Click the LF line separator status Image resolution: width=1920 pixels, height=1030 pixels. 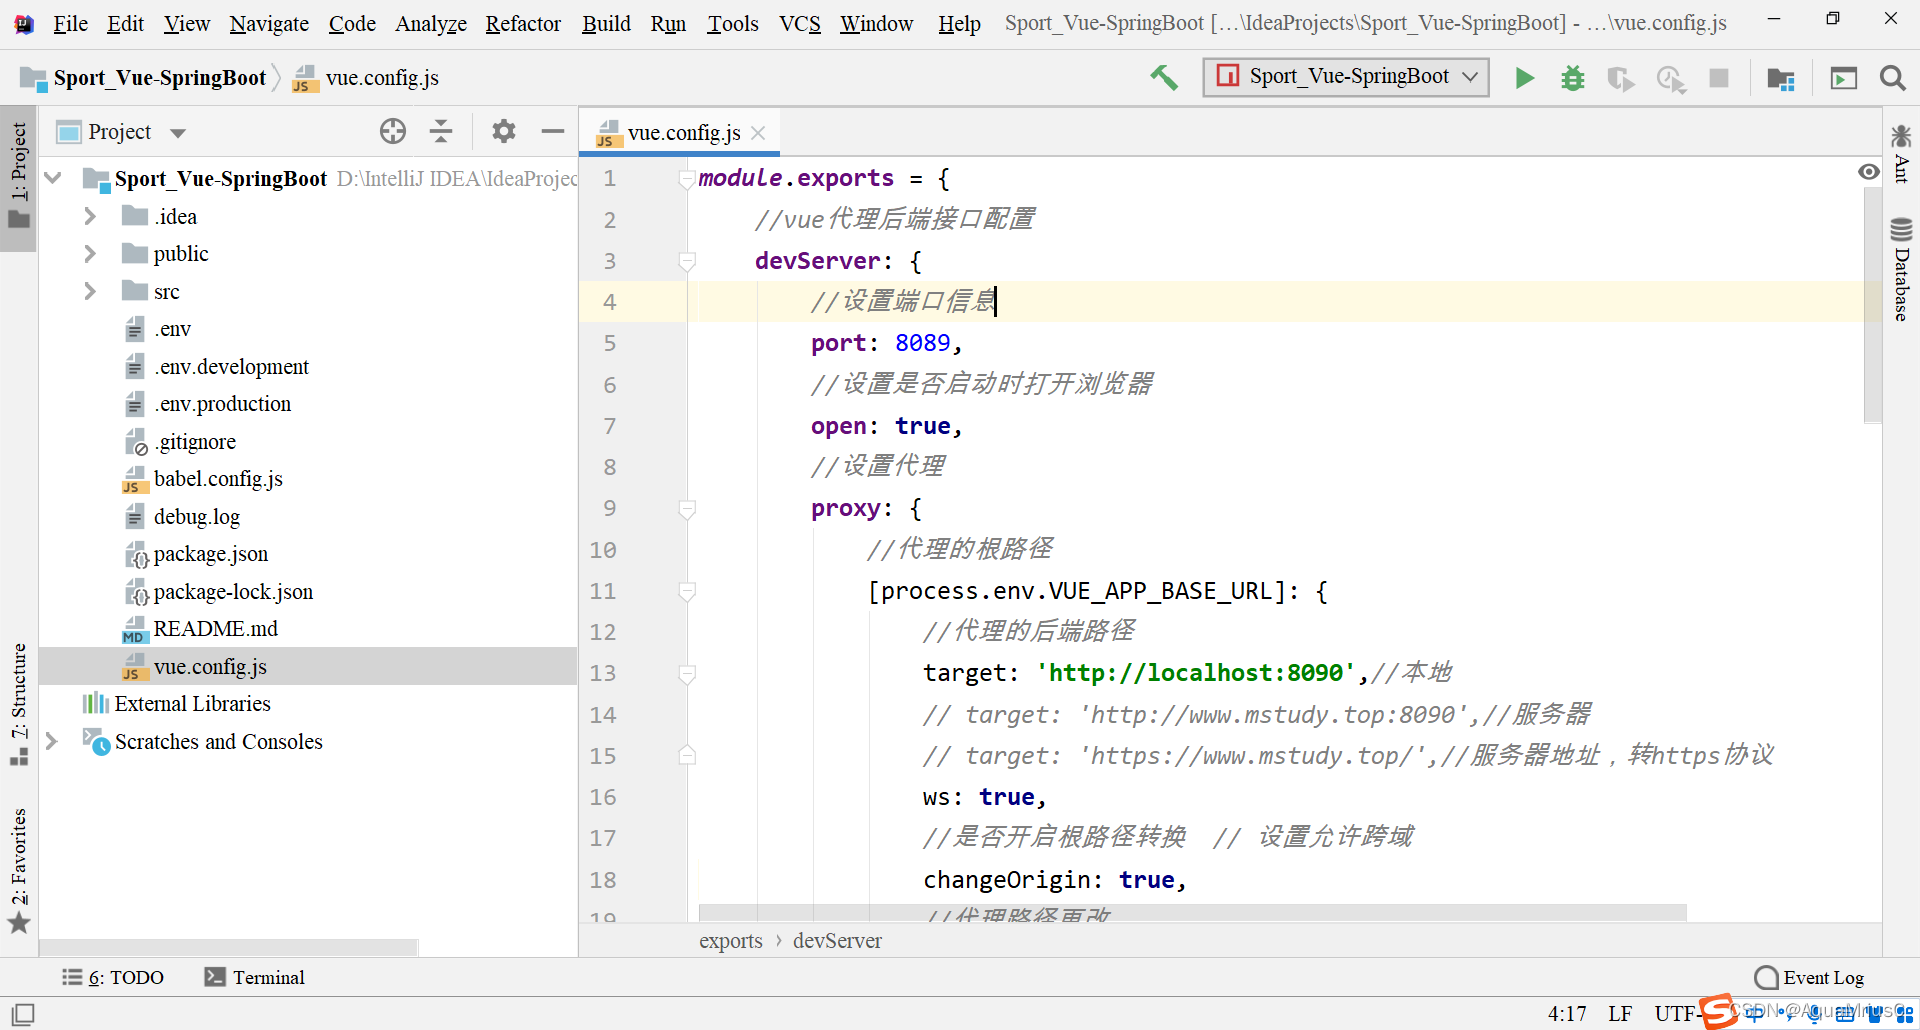point(1620,1014)
